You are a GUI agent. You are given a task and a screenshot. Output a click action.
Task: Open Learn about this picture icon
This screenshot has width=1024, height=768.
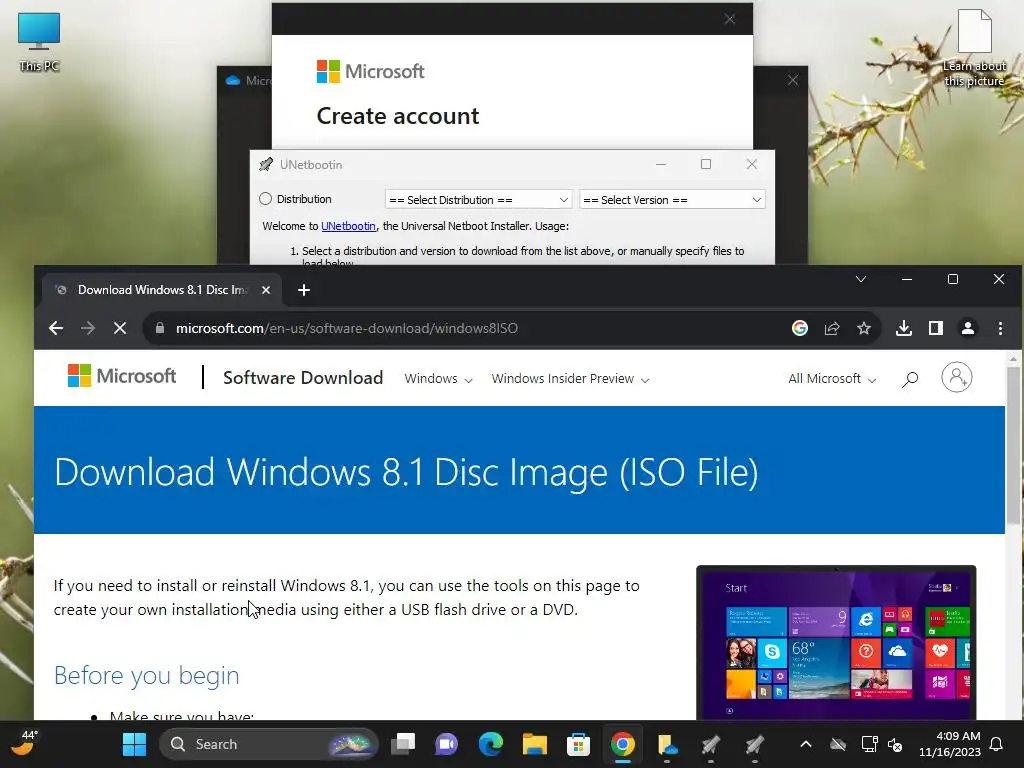[974, 48]
